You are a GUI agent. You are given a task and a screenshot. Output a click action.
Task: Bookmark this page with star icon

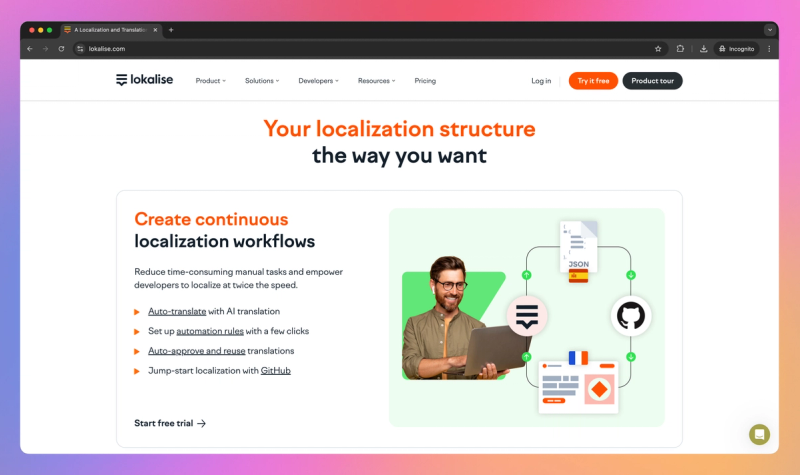click(x=658, y=49)
